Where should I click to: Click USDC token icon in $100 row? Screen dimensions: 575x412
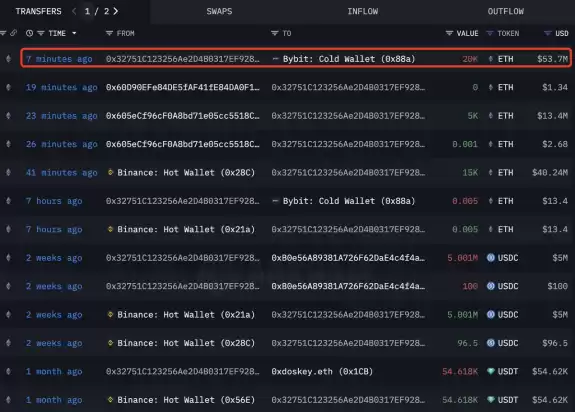click(x=491, y=286)
